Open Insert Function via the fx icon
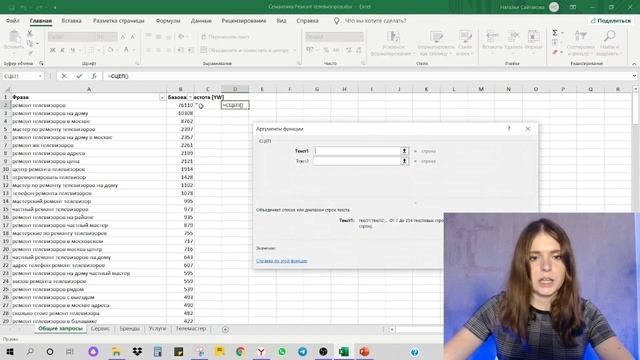This screenshot has height=360, width=640. (94, 76)
